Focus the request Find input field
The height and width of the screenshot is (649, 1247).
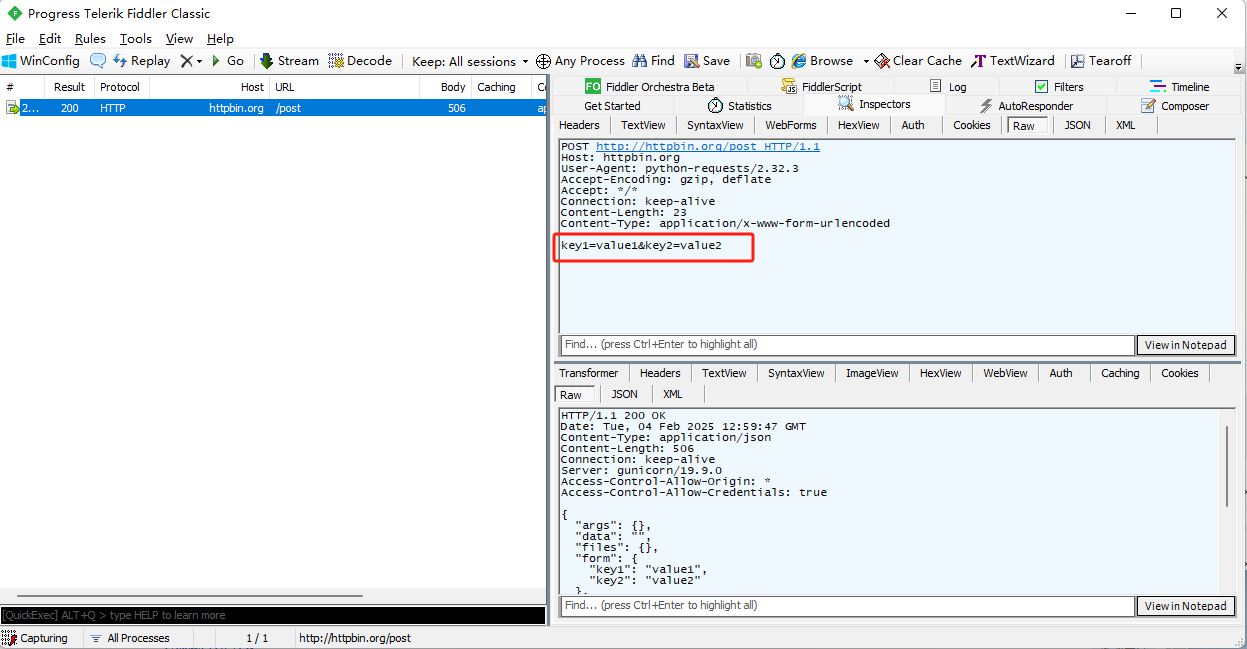pyautogui.click(x=847, y=344)
